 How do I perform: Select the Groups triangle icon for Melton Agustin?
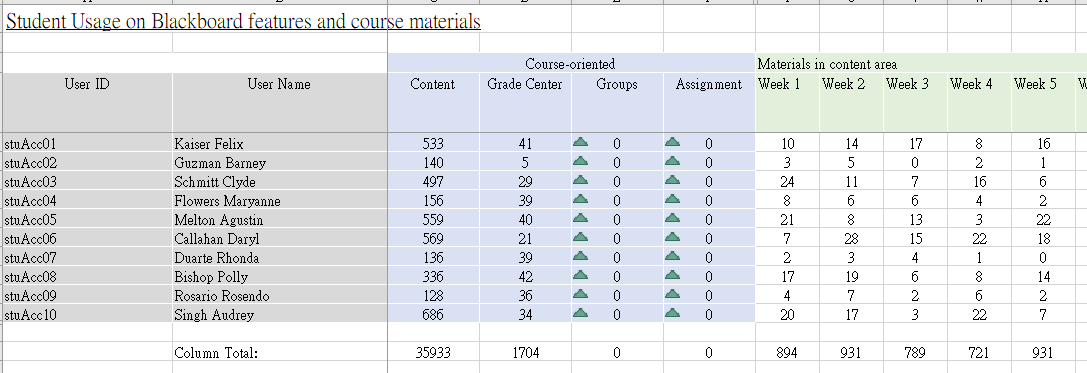coord(580,218)
